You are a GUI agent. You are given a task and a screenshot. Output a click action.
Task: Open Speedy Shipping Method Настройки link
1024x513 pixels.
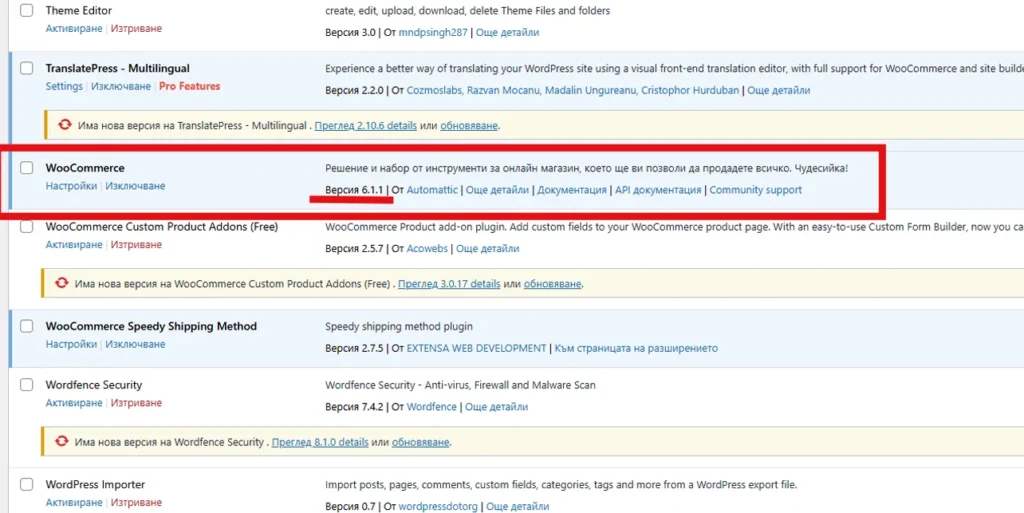[x=71, y=344]
